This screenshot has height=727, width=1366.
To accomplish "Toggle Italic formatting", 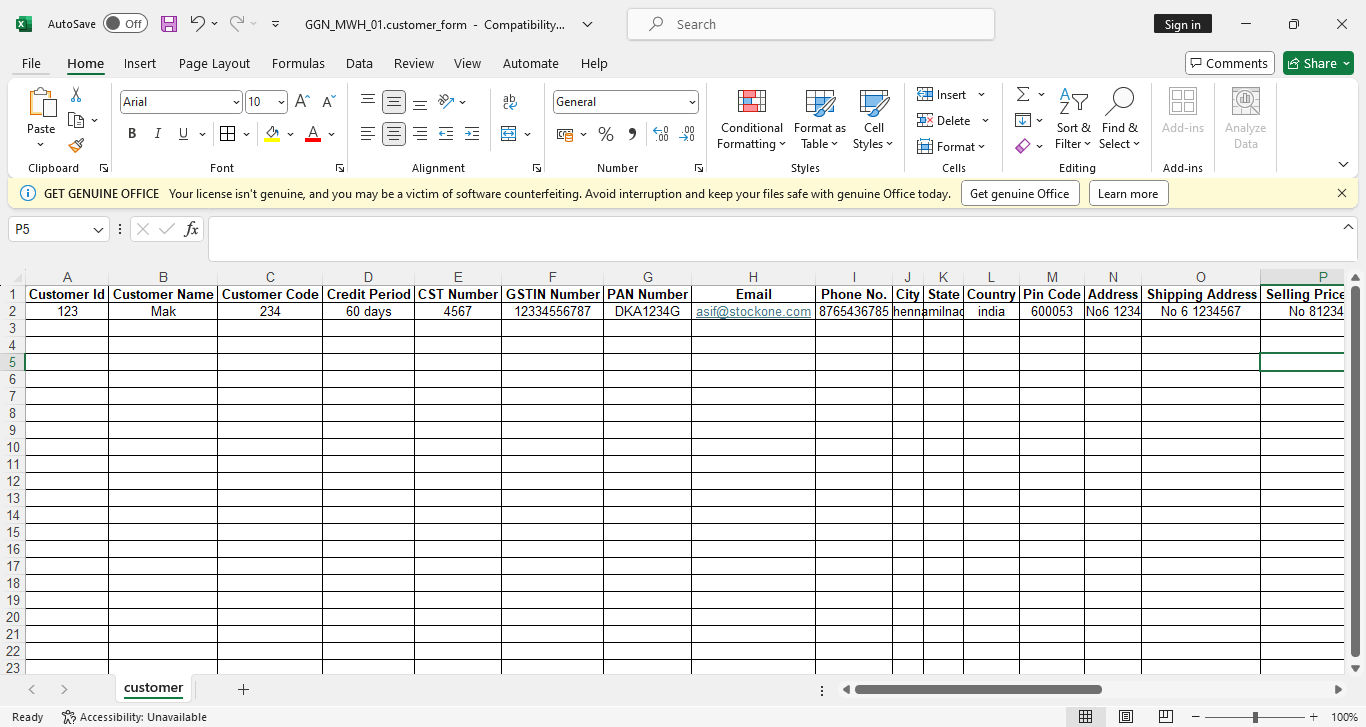I will pyautogui.click(x=157, y=134).
